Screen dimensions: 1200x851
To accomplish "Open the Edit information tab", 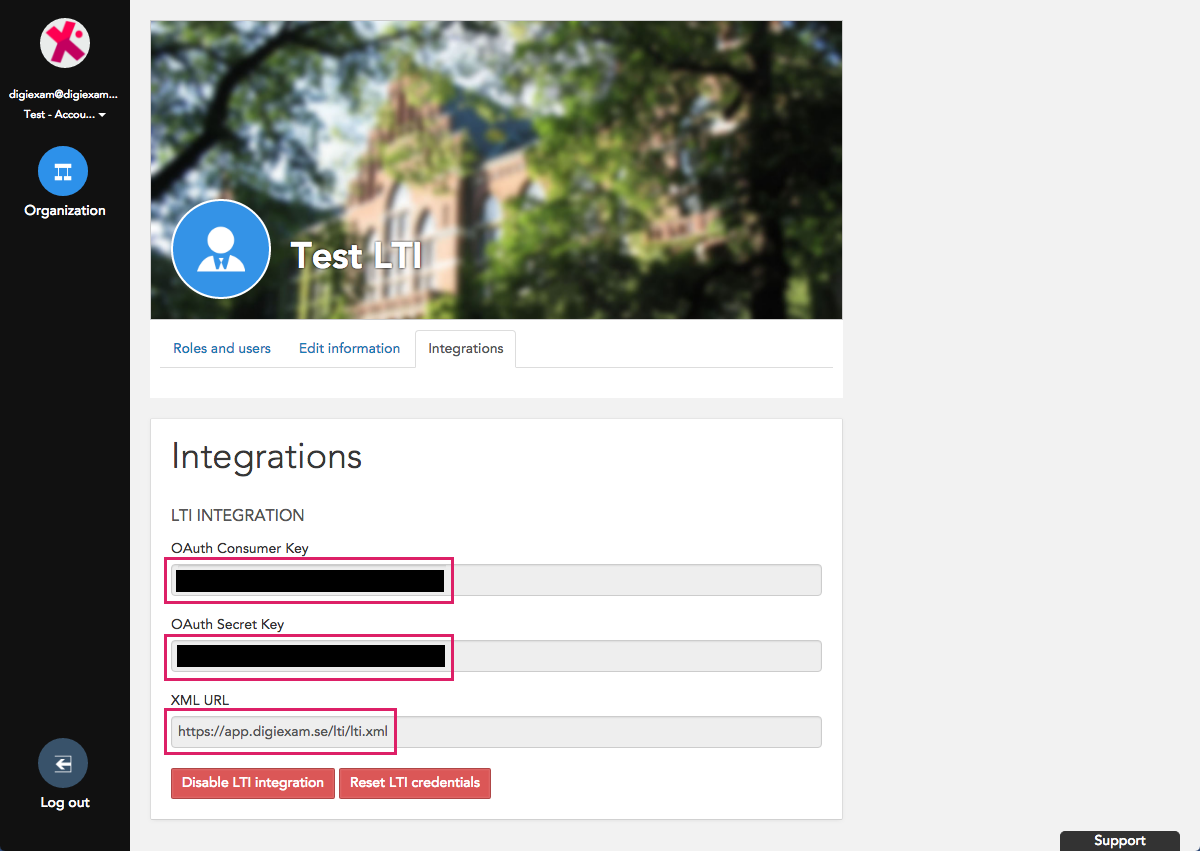I will [x=349, y=348].
